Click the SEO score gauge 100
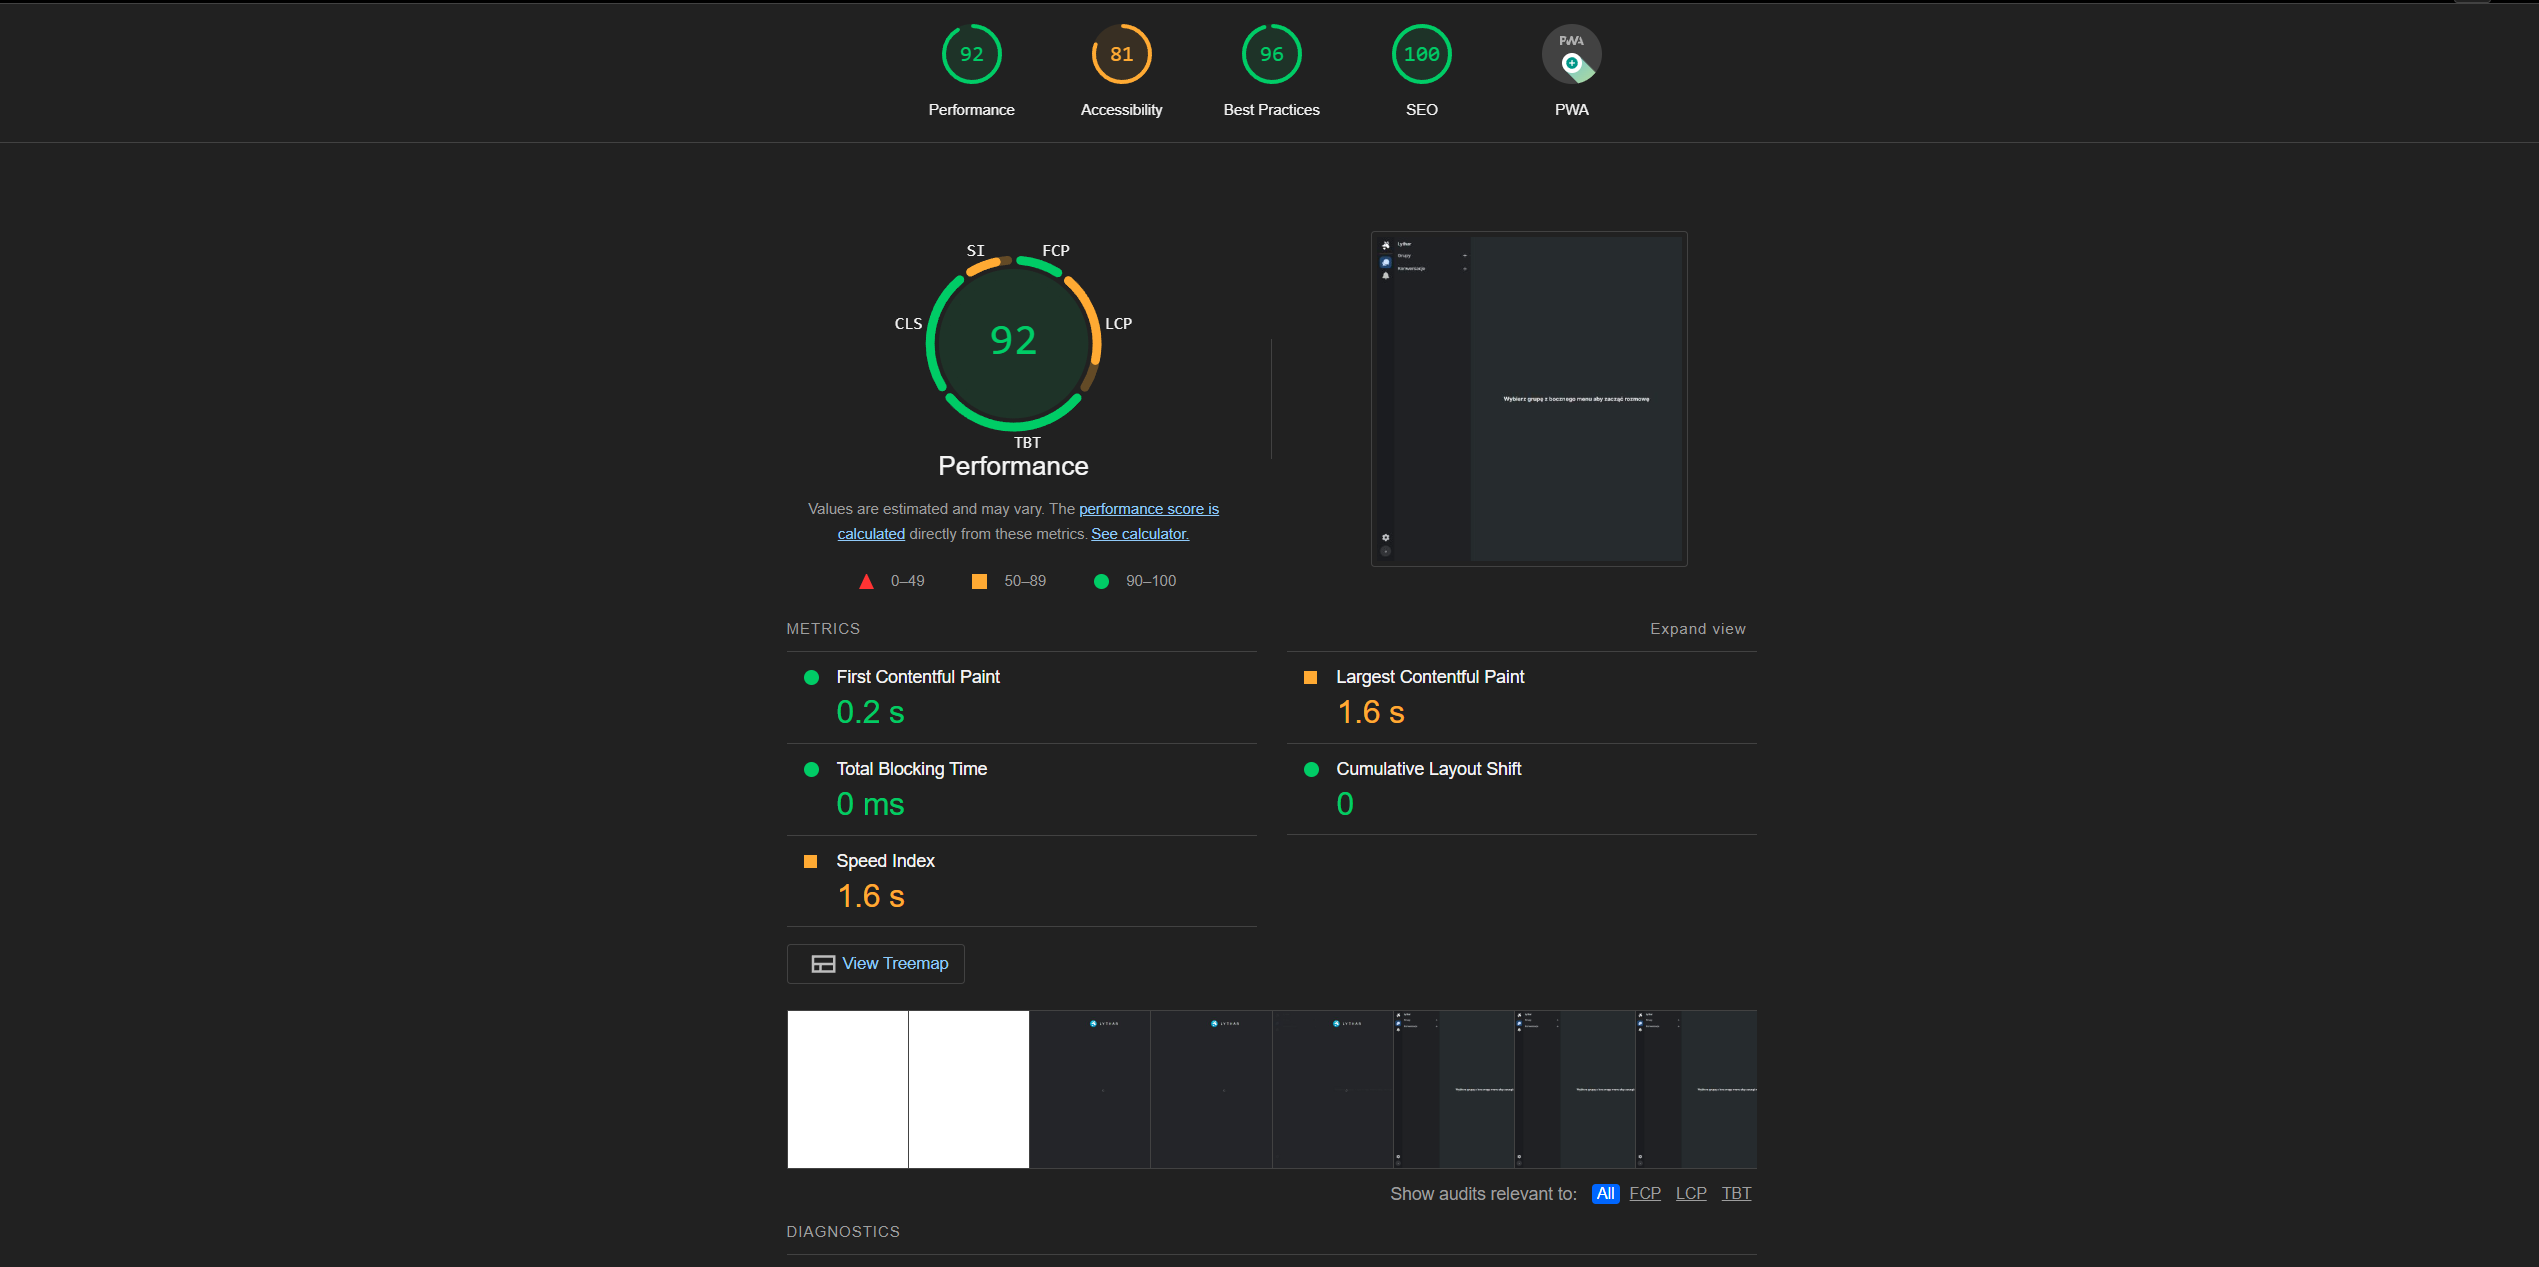Viewport: 2539px width, 1267px height. [1421, 55]
